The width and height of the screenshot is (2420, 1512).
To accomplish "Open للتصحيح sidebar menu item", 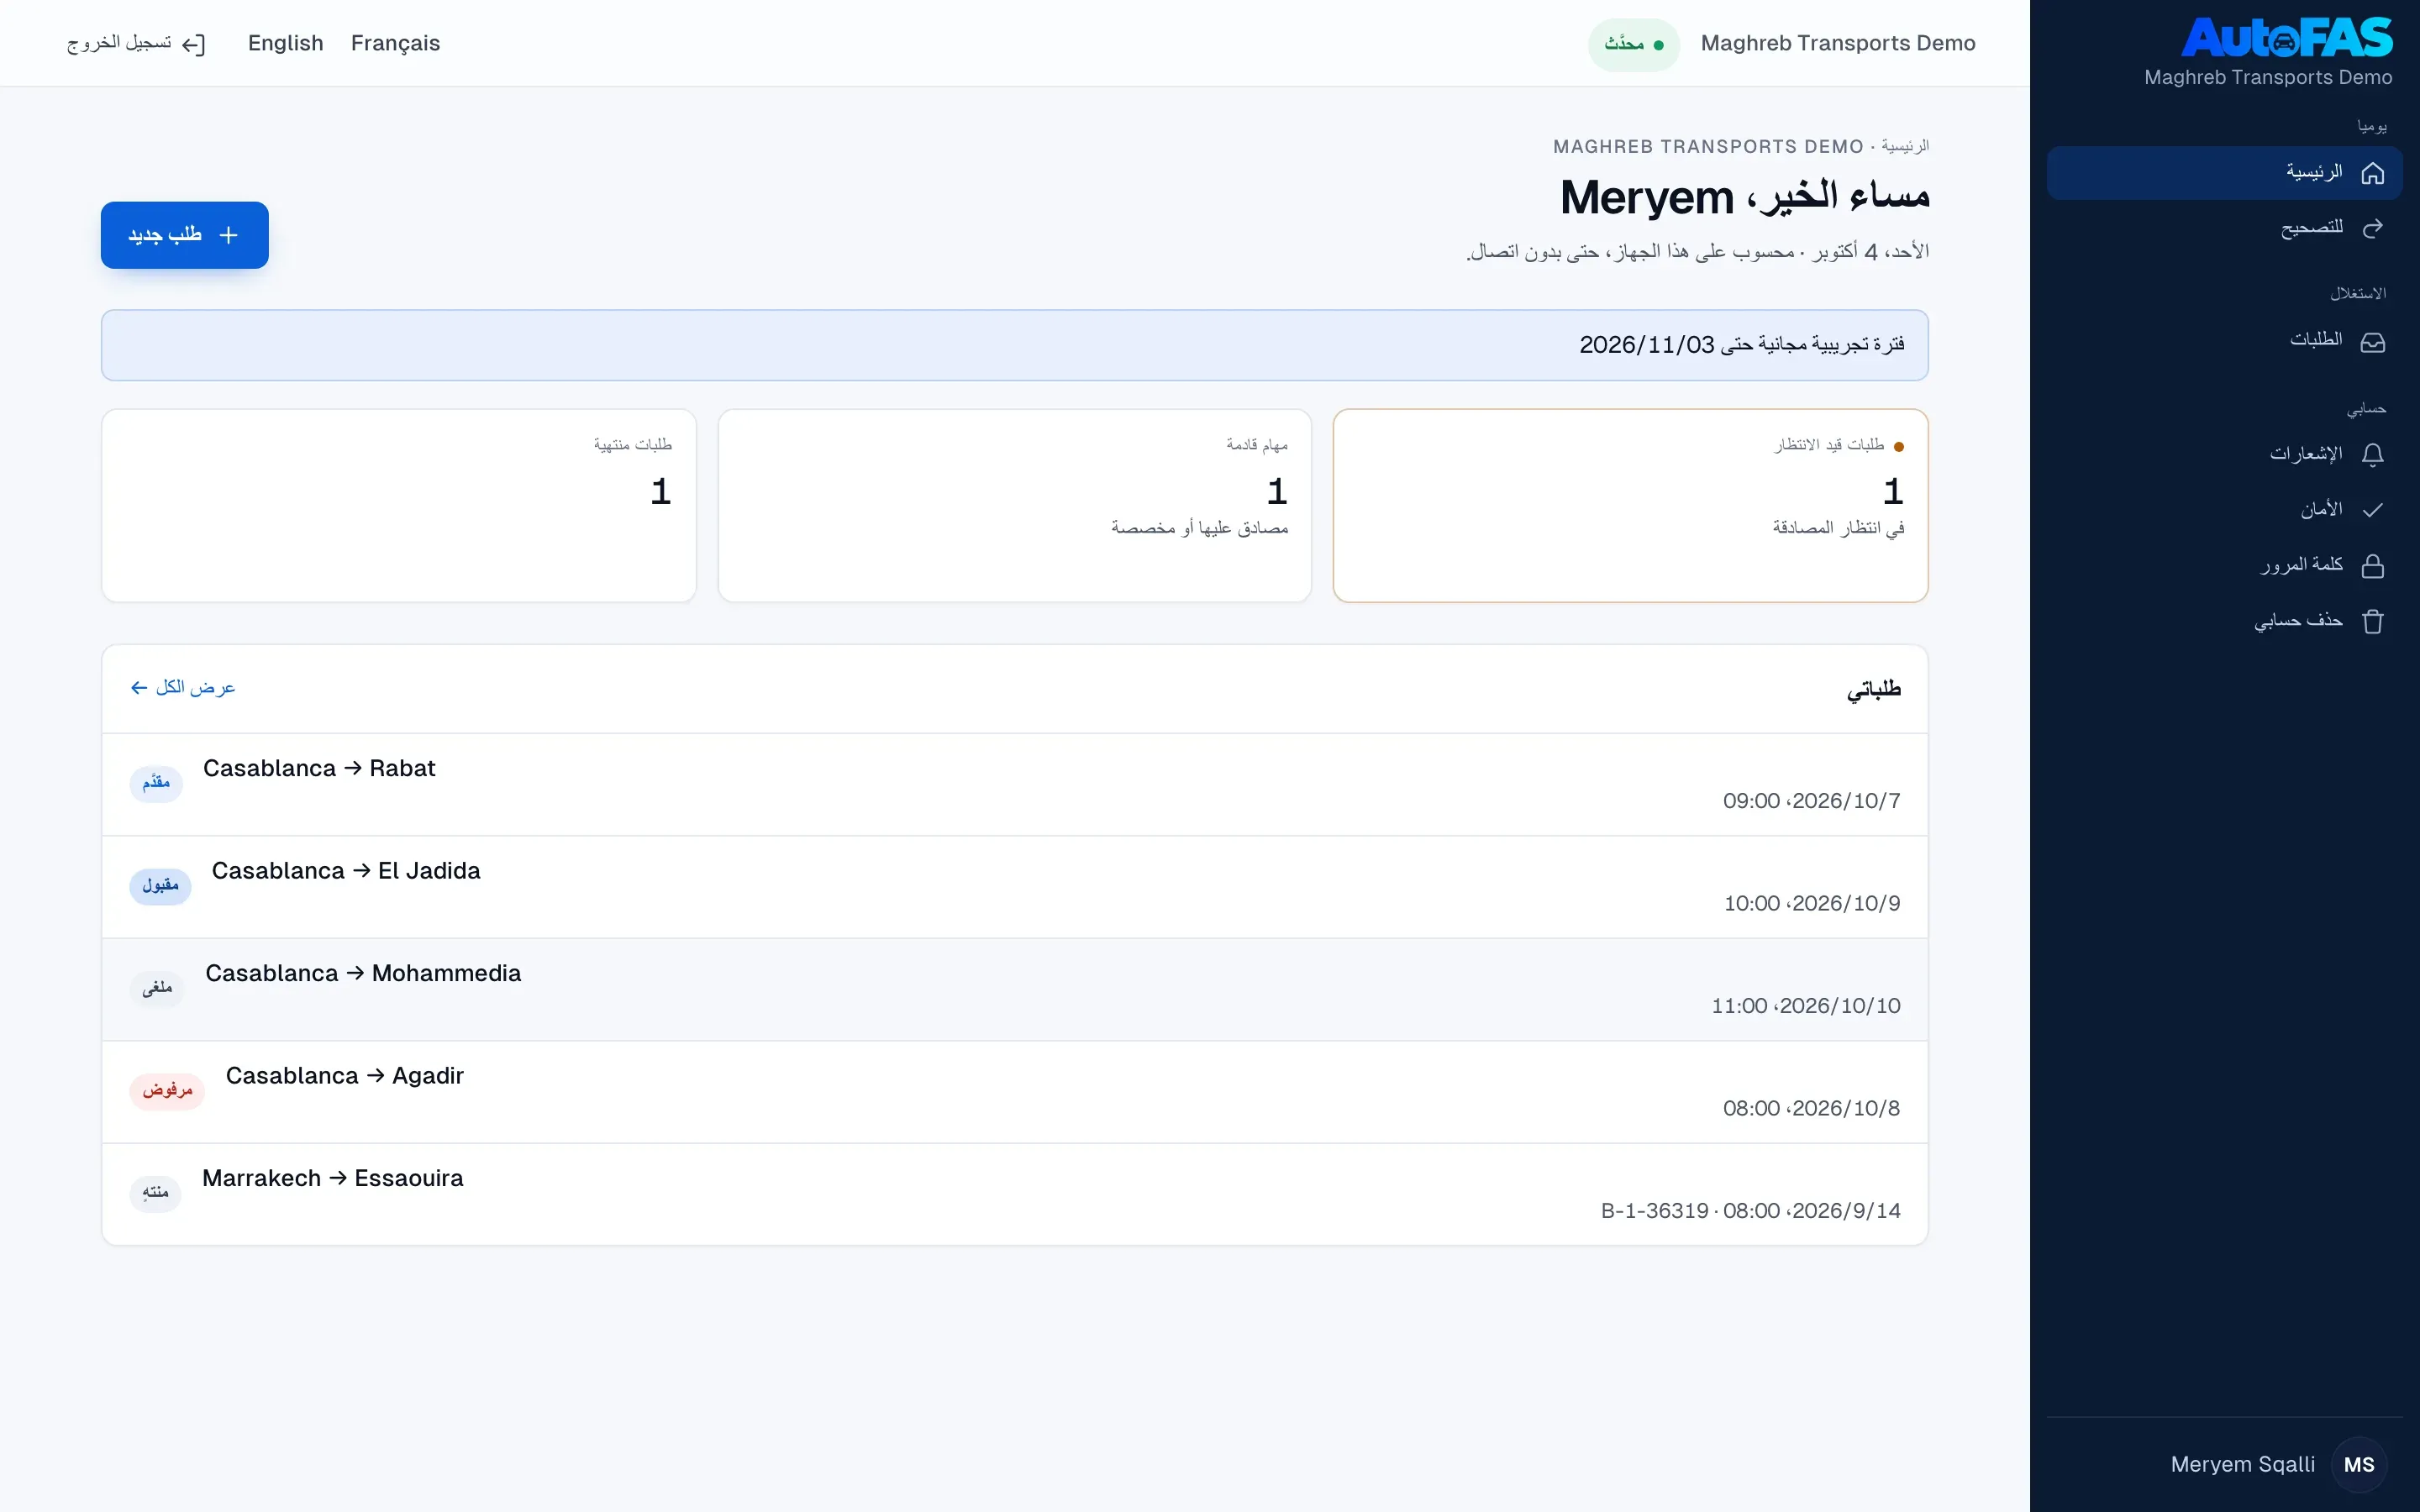I will [2224, 228].
